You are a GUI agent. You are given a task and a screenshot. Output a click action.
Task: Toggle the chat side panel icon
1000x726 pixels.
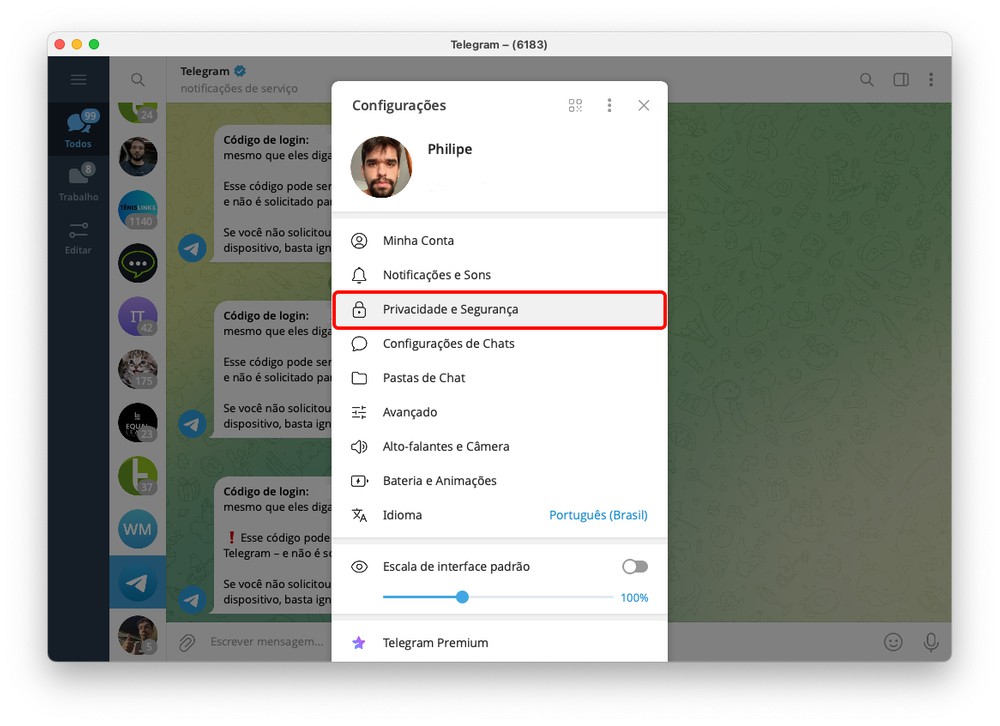pyautogui.click(x=901, y=80)
